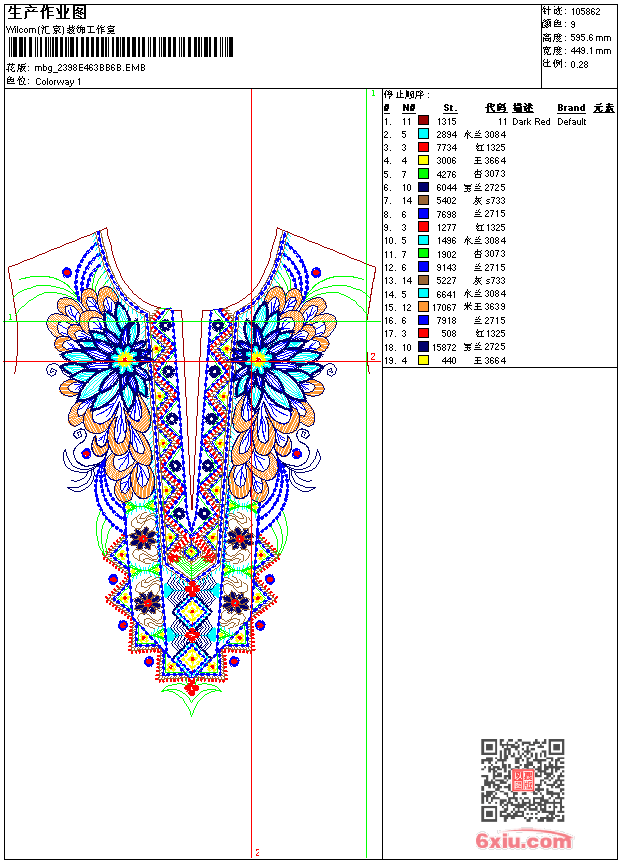Select the blue swatch beside stitch count 7698
Viewport: 620px width, 860px height.
tap(424, 213)
